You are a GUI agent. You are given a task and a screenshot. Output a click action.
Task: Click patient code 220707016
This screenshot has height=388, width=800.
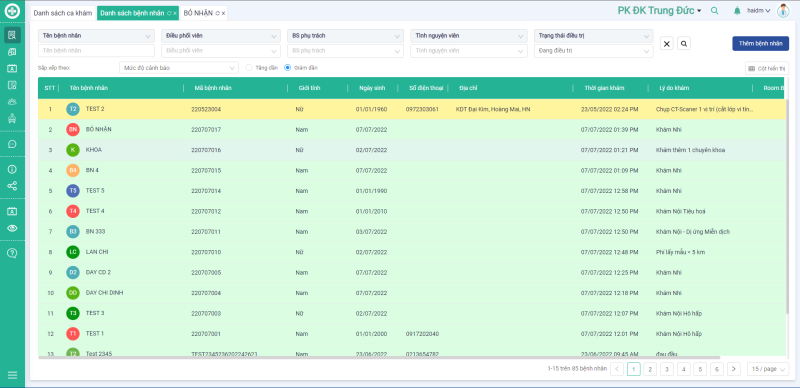pos(206,150)
